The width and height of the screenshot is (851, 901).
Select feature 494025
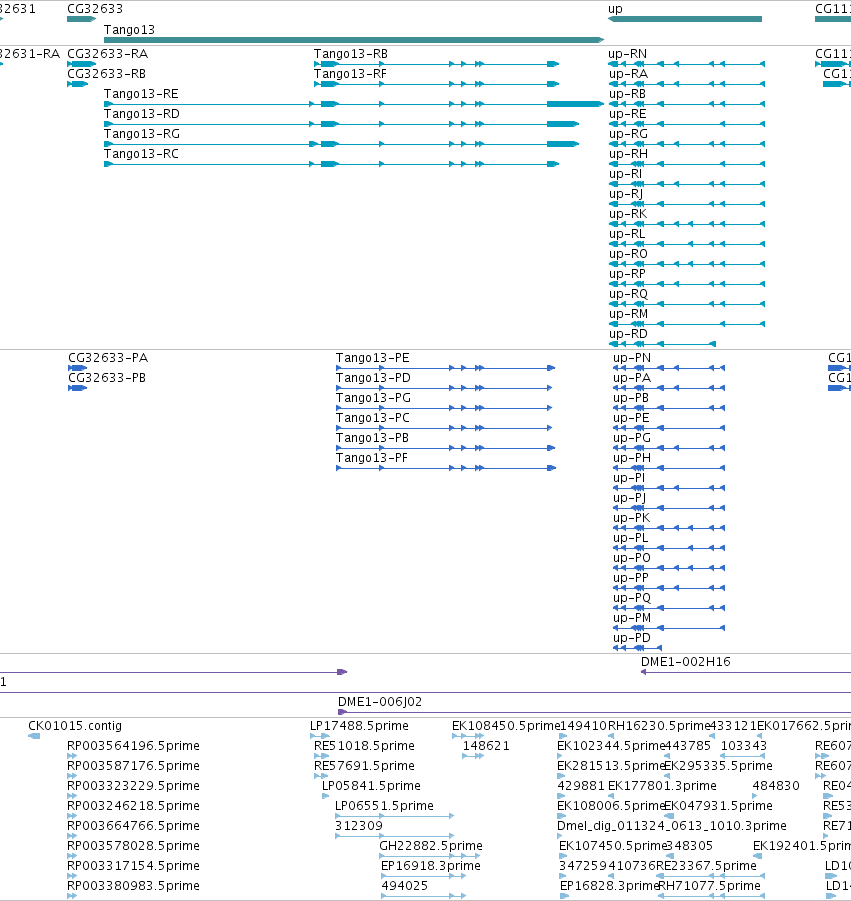pos(405,885)
